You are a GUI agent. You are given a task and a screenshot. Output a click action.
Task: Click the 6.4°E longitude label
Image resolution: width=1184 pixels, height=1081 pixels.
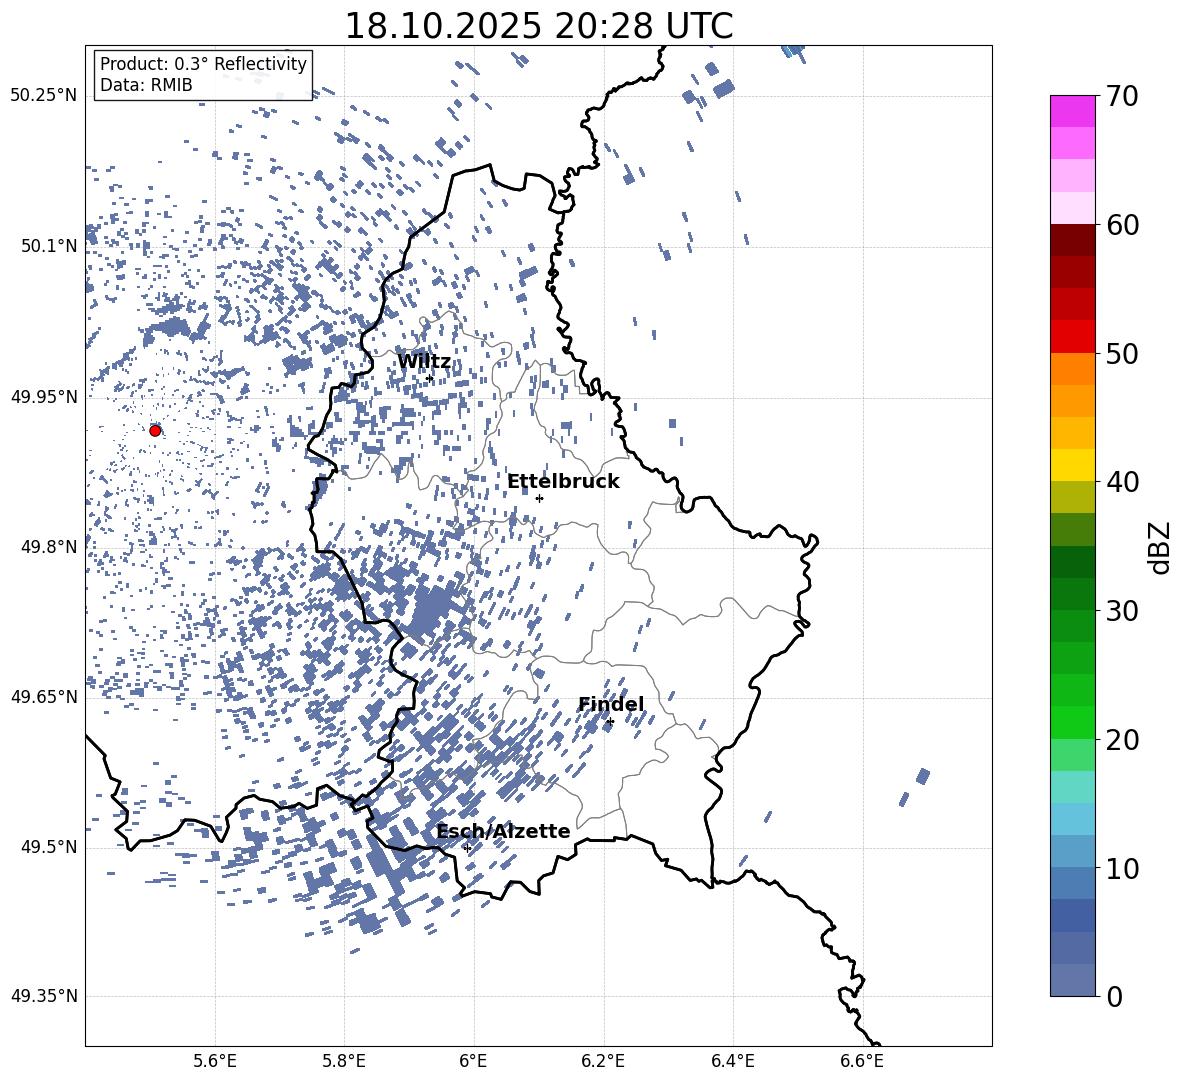[732, 1061]
